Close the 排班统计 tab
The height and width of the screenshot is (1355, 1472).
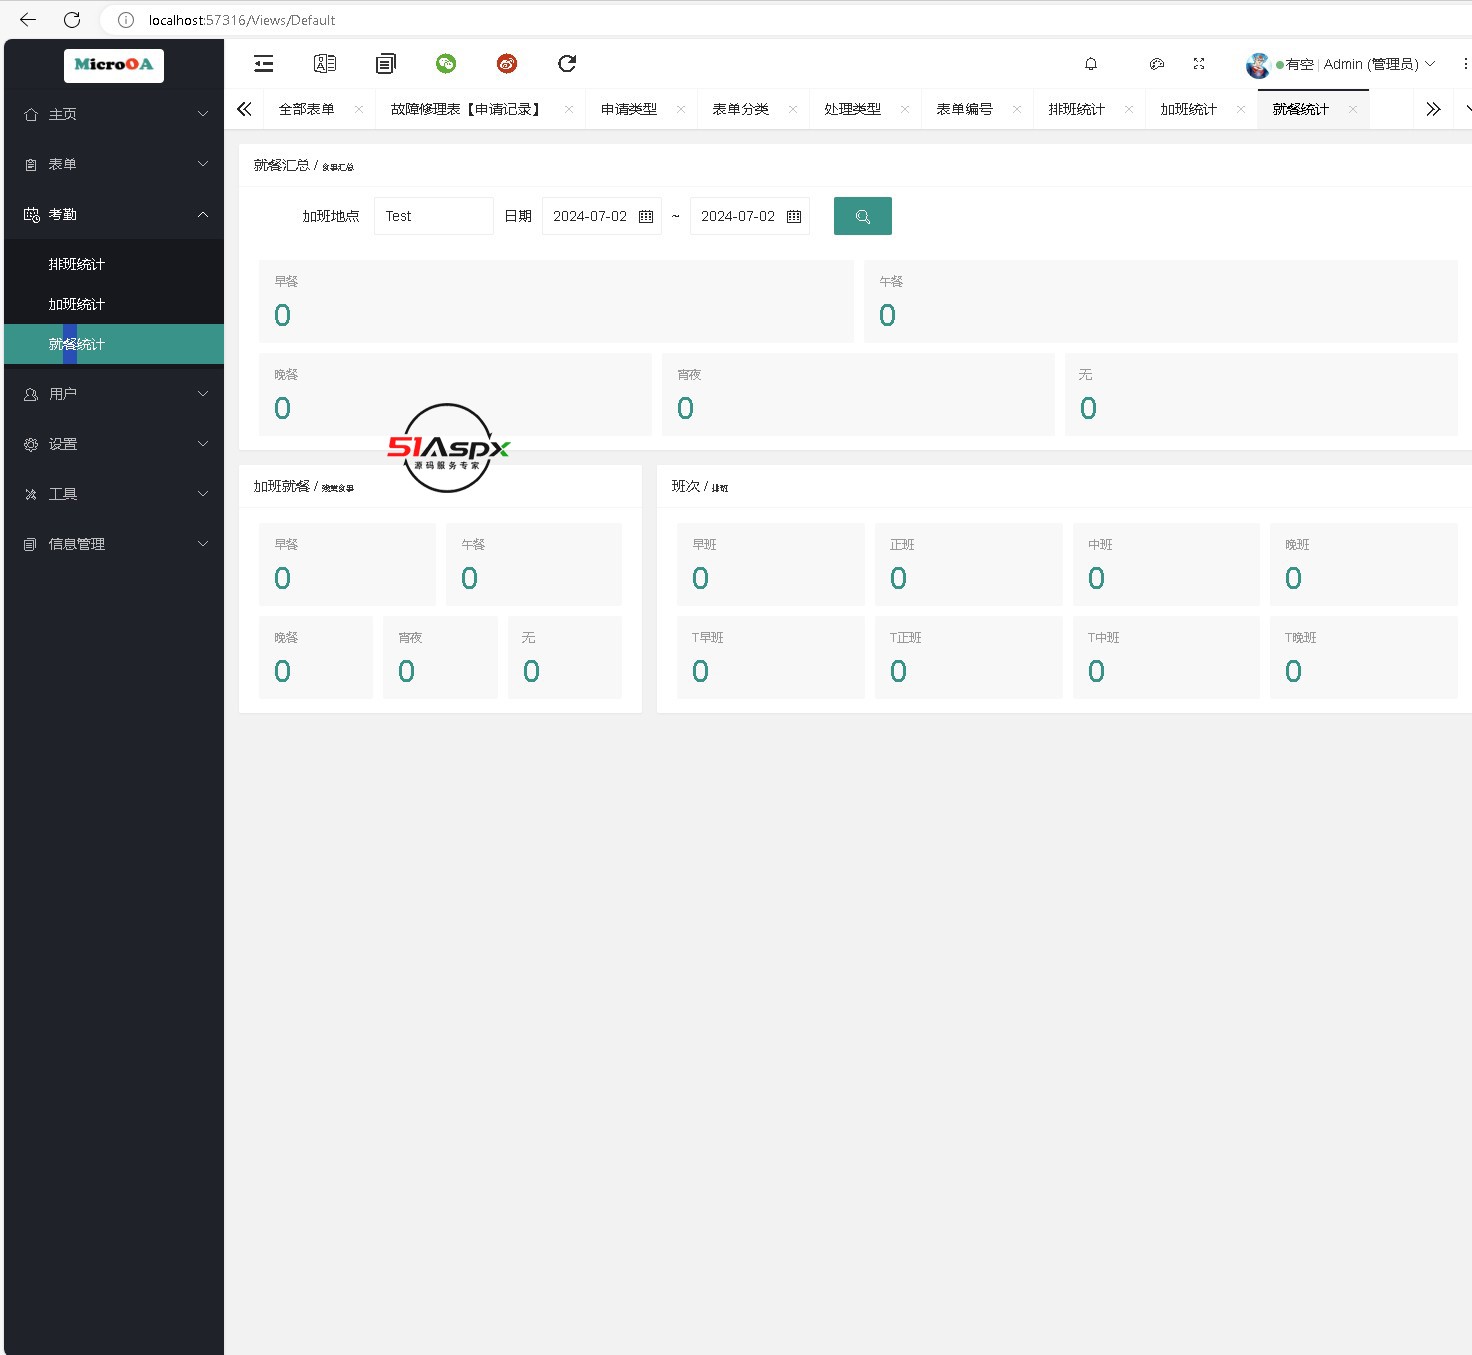coord(1129,109)
